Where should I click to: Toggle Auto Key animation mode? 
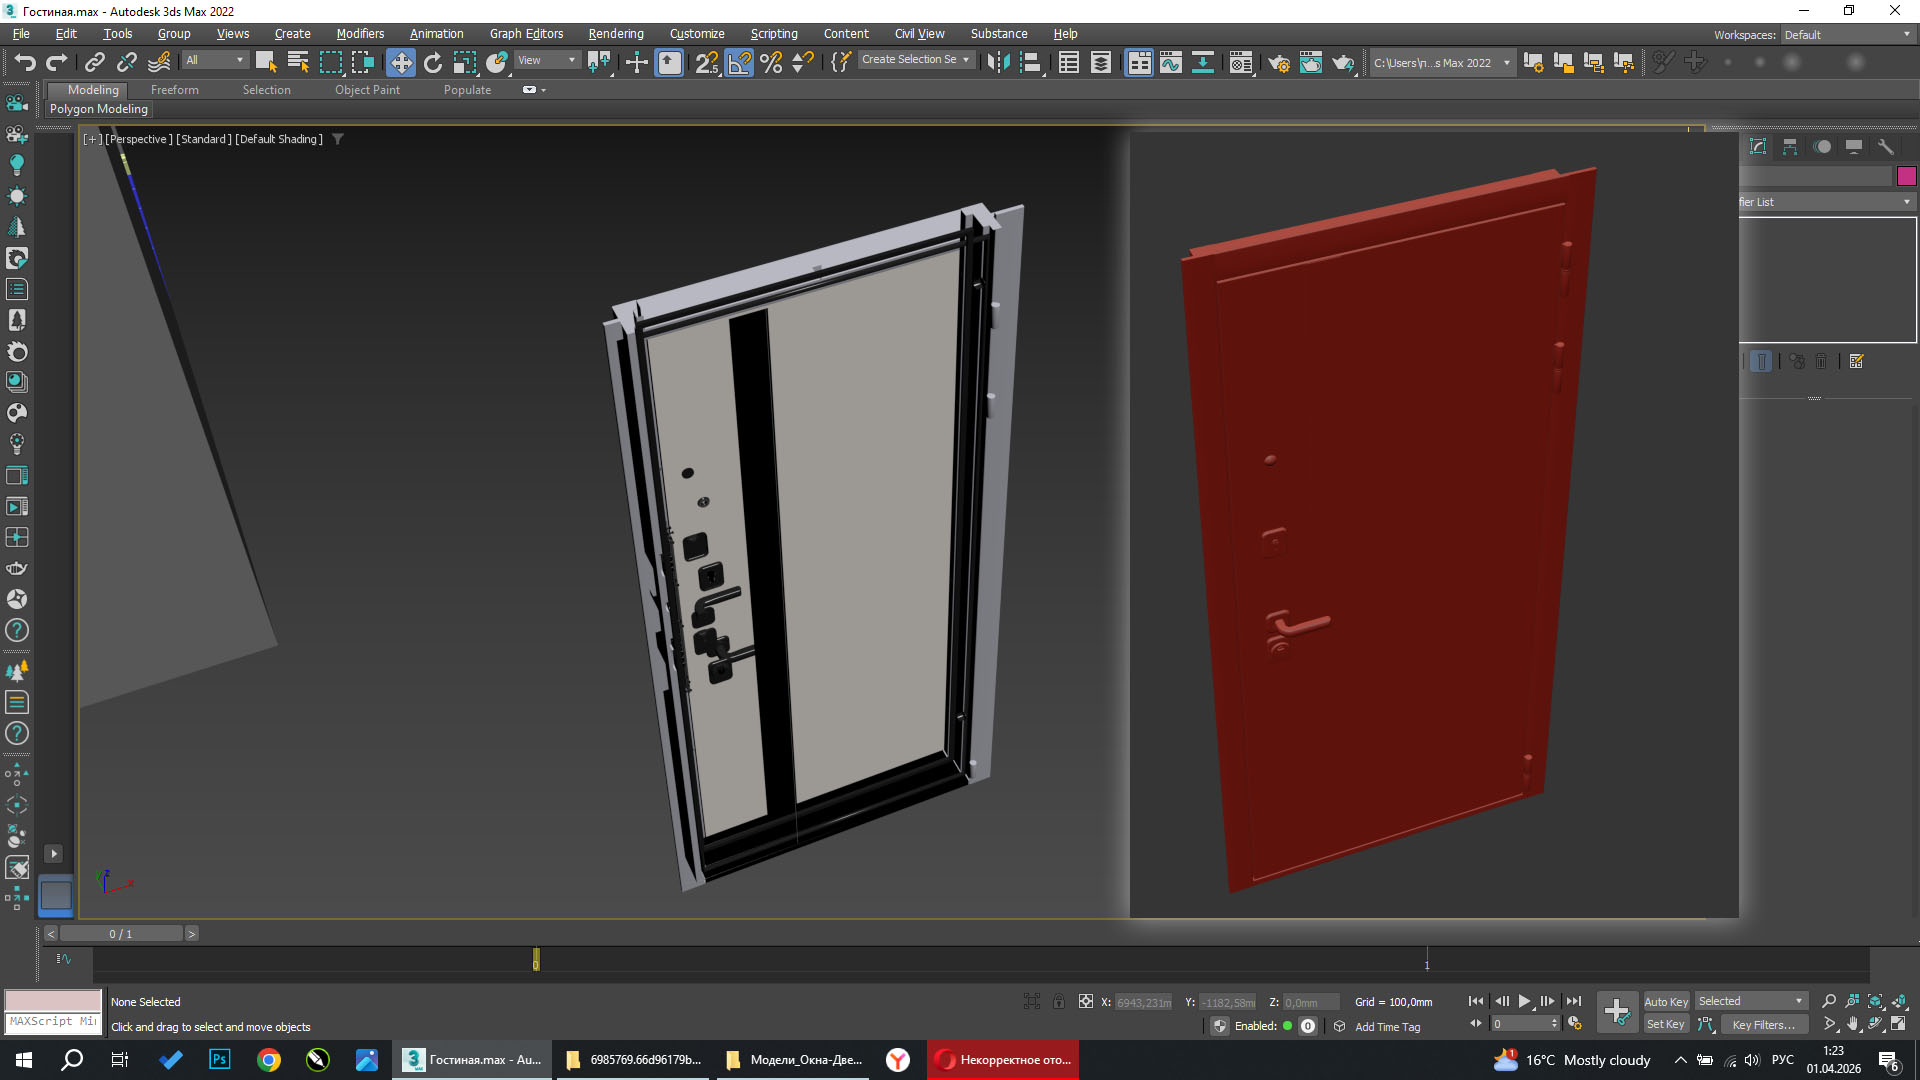pos(1665,1001)
